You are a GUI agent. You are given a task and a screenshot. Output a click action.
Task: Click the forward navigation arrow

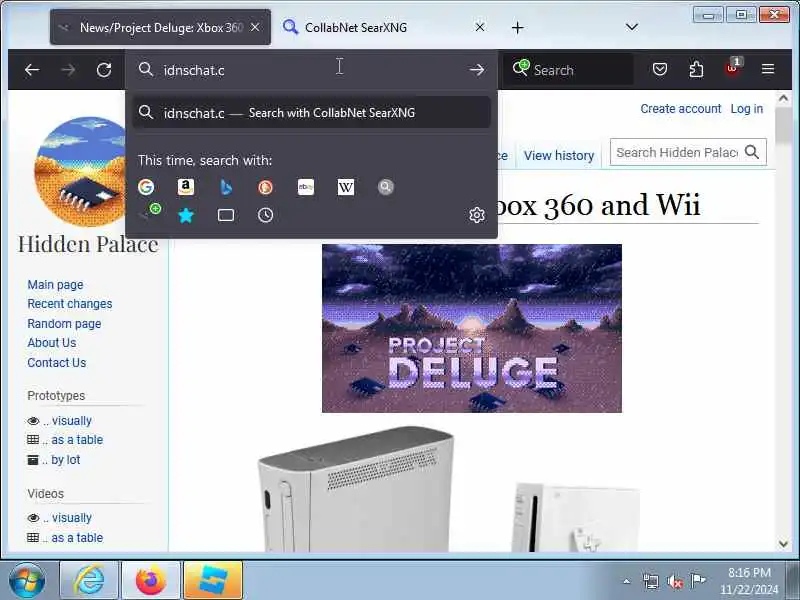pos(68,70)
